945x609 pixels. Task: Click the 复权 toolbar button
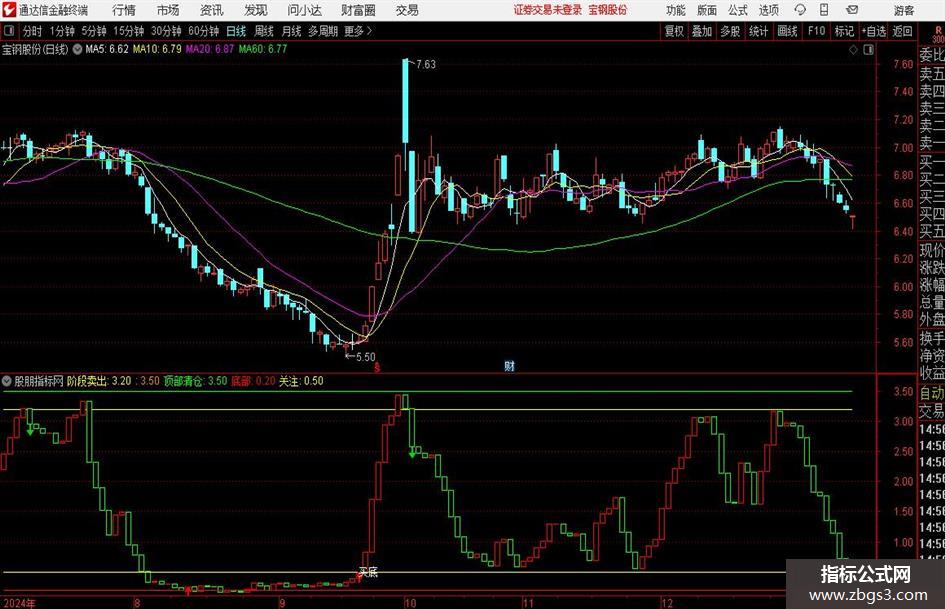[x=674, y=31]
